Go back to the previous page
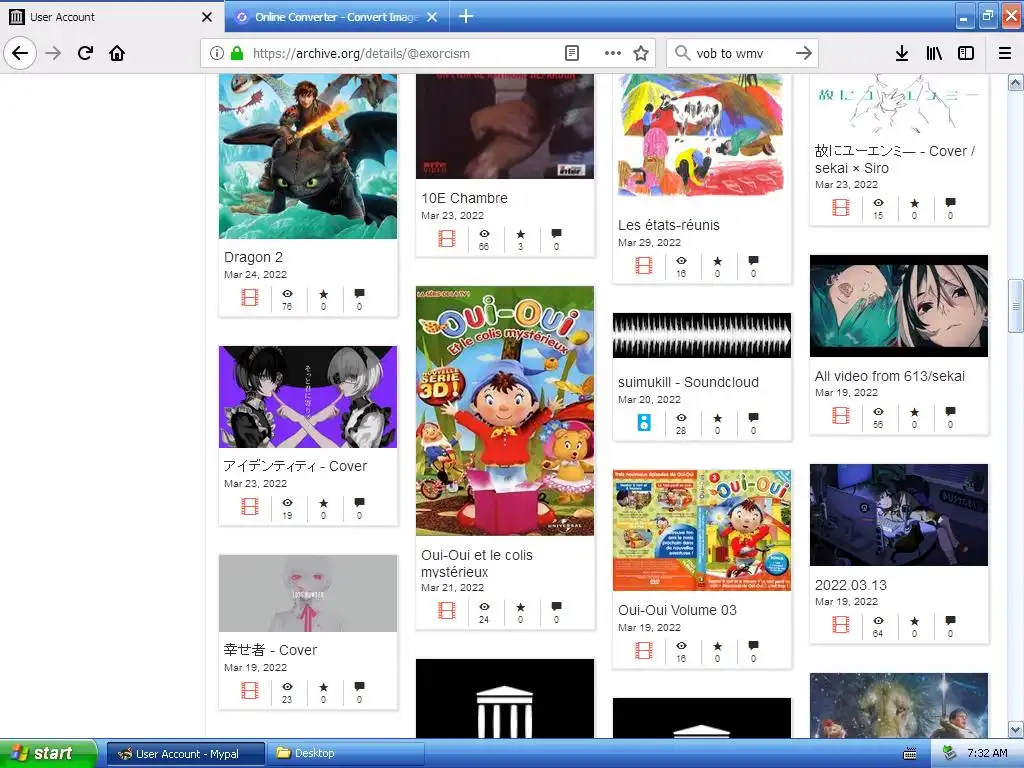 point(20,53)
